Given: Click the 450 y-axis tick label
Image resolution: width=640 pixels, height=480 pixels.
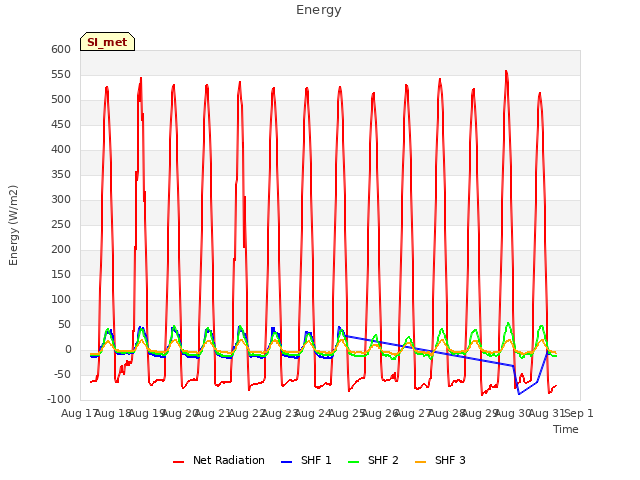Looking at the screenshot, I should (x=61, y=124).
